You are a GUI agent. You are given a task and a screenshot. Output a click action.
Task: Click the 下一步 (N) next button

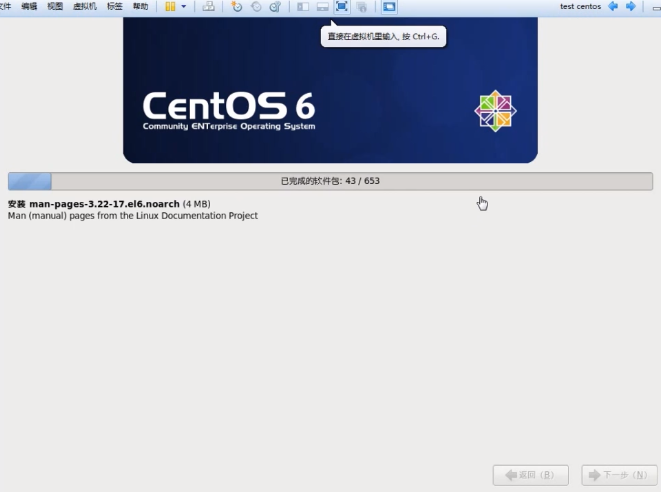(619, 475)
